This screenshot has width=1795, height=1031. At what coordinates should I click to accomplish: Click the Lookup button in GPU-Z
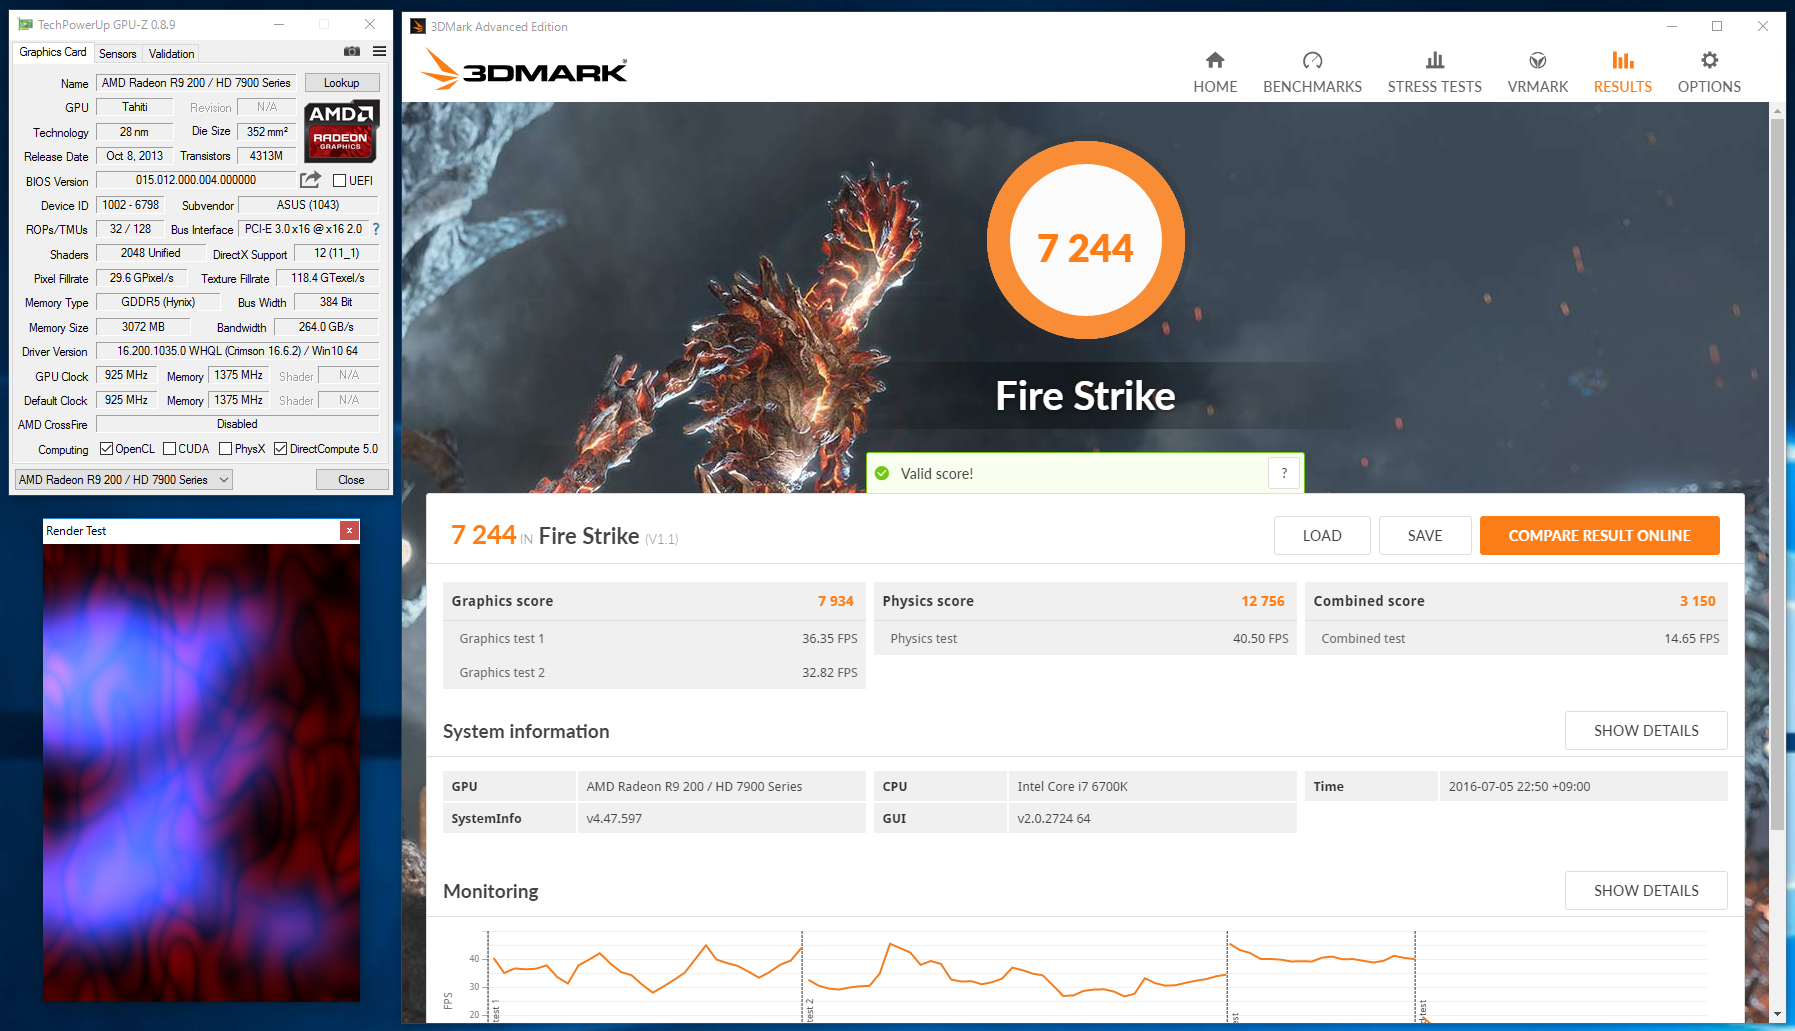pyautogui.click(x=342, y=83)
